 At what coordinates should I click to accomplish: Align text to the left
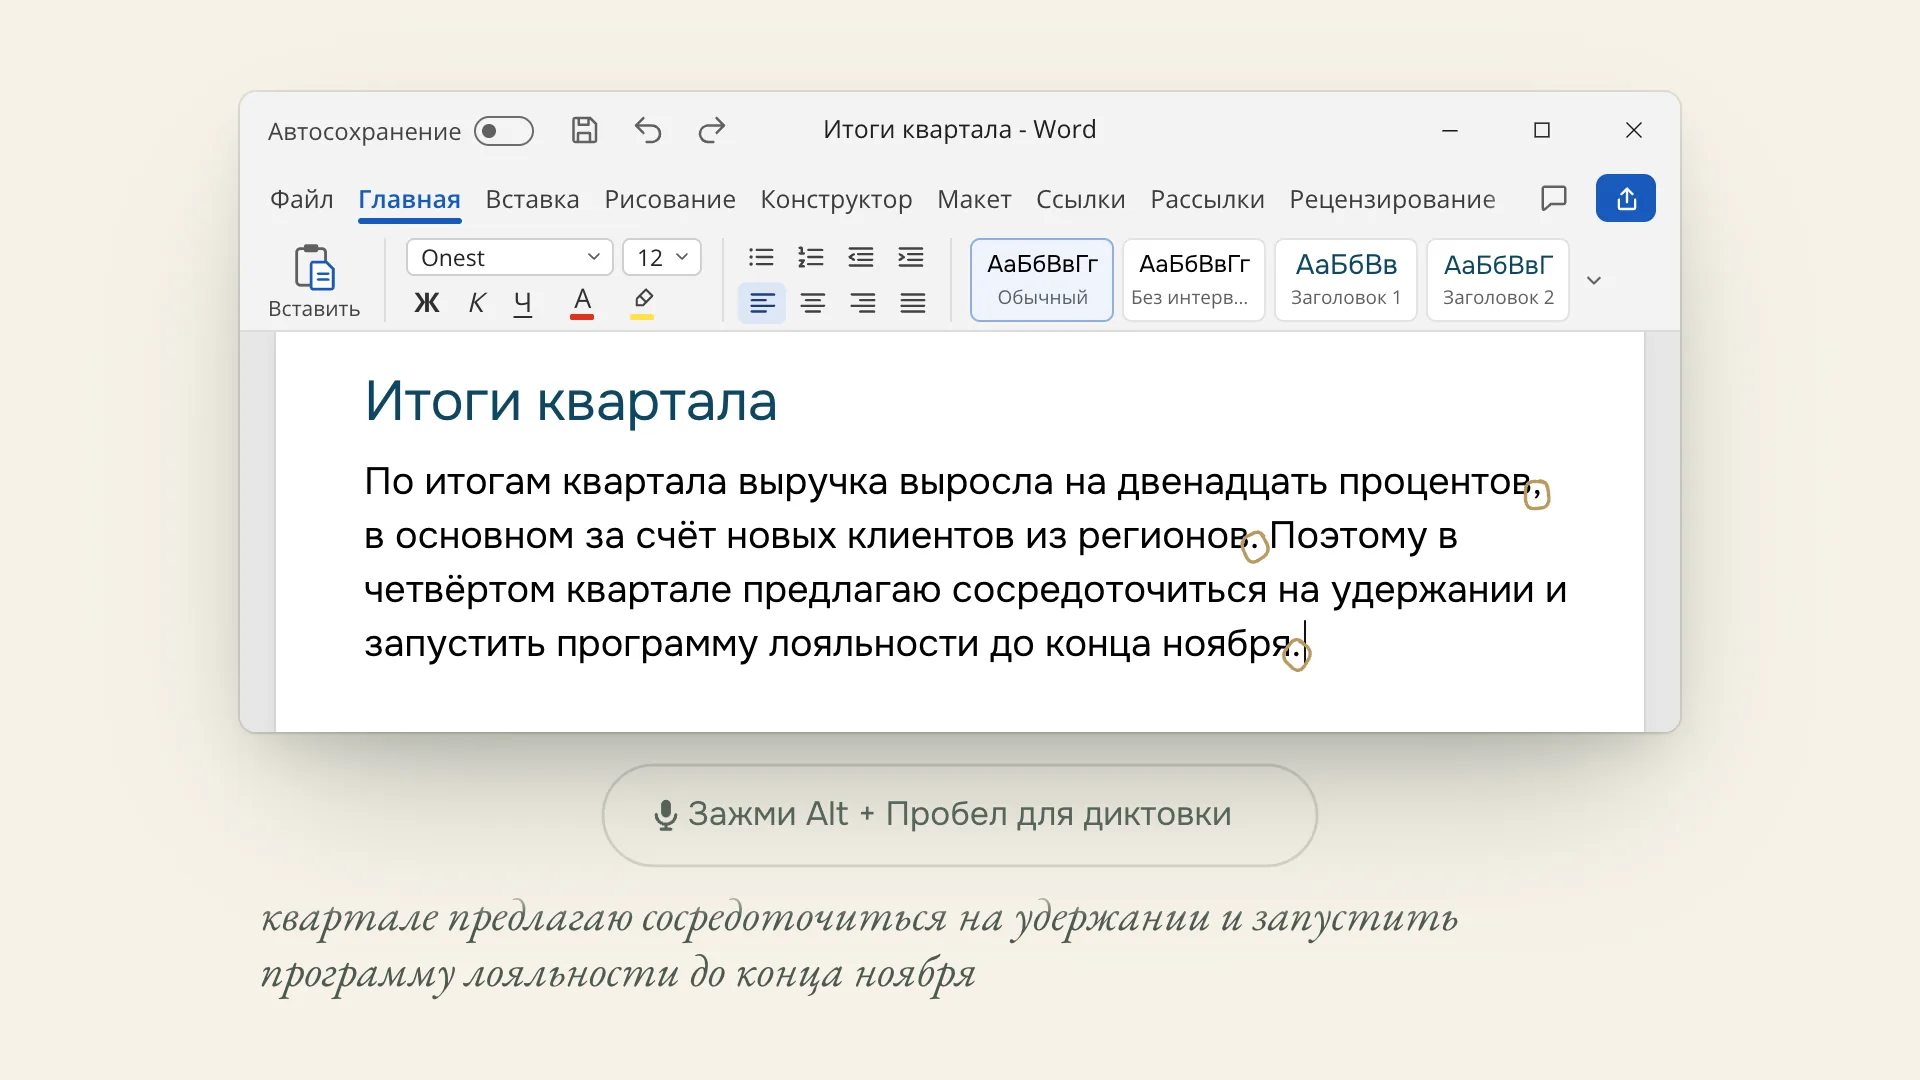click(762, 303)
